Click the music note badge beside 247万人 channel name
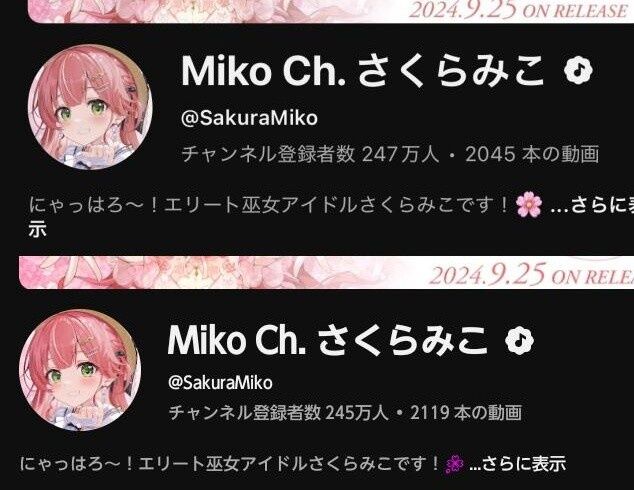The image size is (634, 490). (578, 70)
